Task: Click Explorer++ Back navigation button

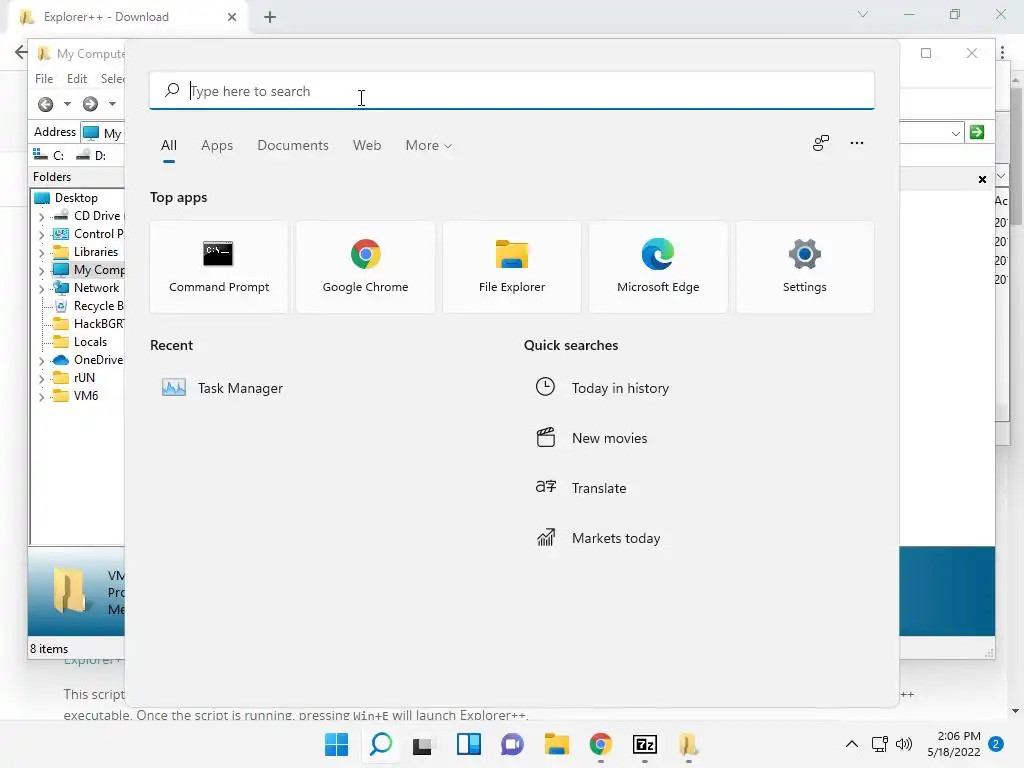Action: pos(45,104)
